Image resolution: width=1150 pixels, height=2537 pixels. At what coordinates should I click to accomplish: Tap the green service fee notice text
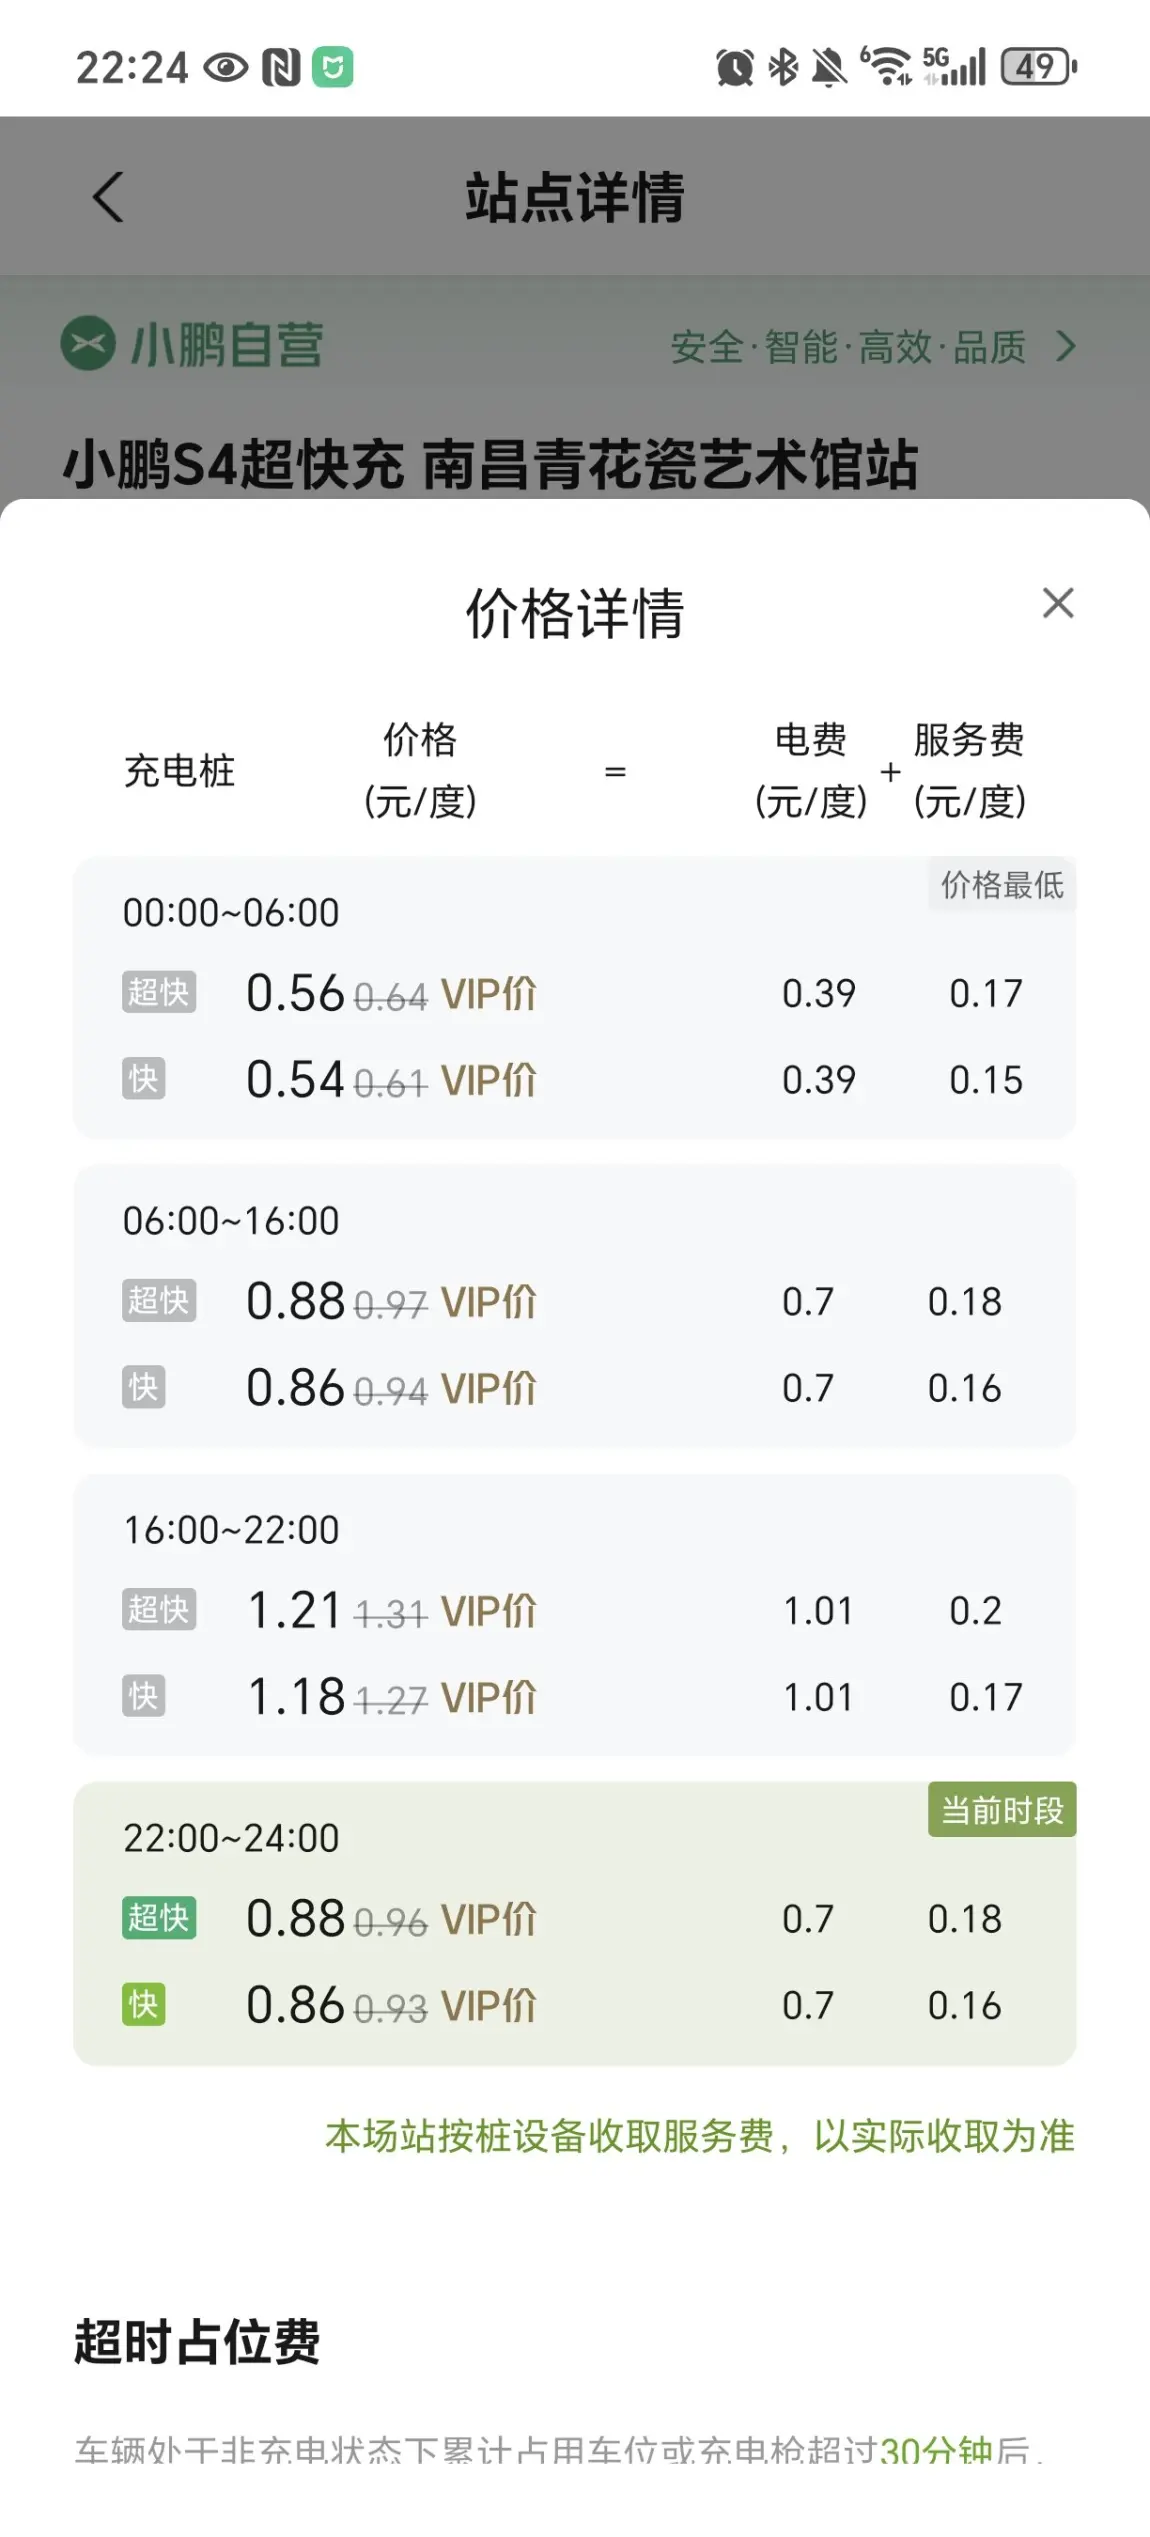click(x=700, y=2135)
